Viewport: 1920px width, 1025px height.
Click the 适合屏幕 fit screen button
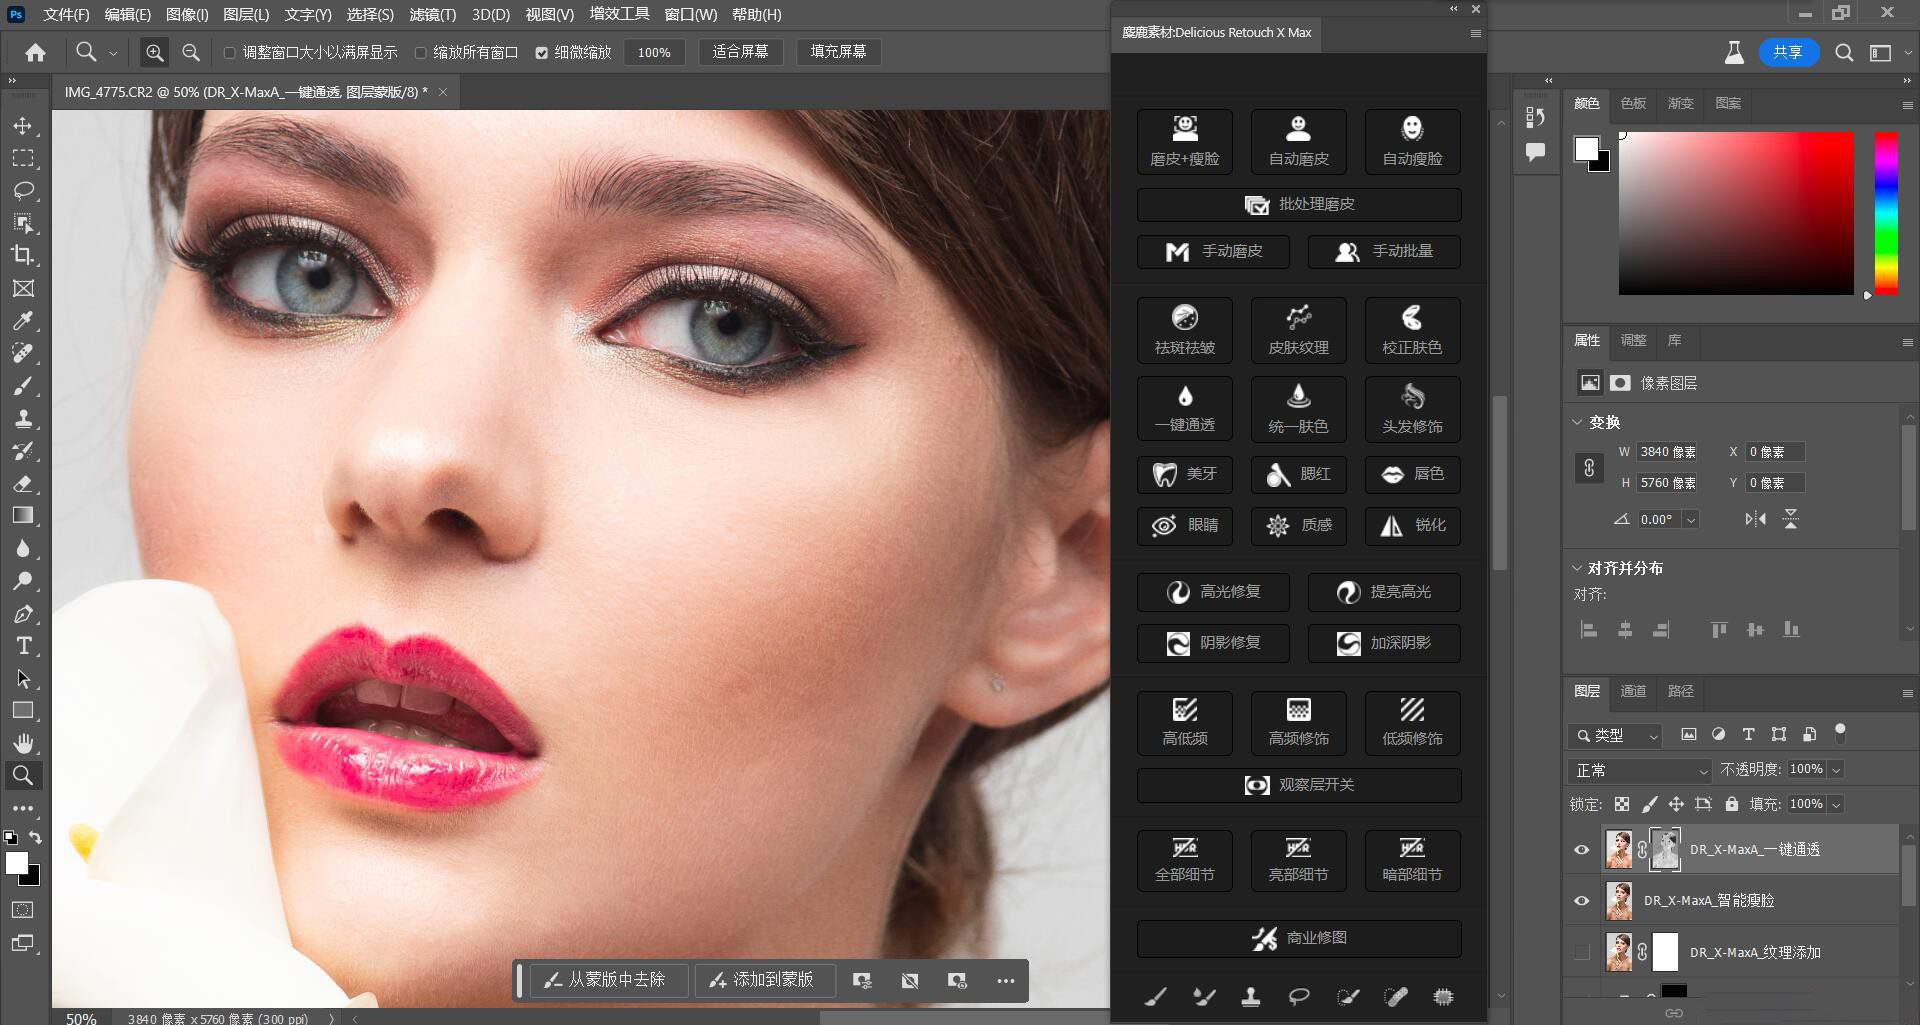click(x=740, y=52)
